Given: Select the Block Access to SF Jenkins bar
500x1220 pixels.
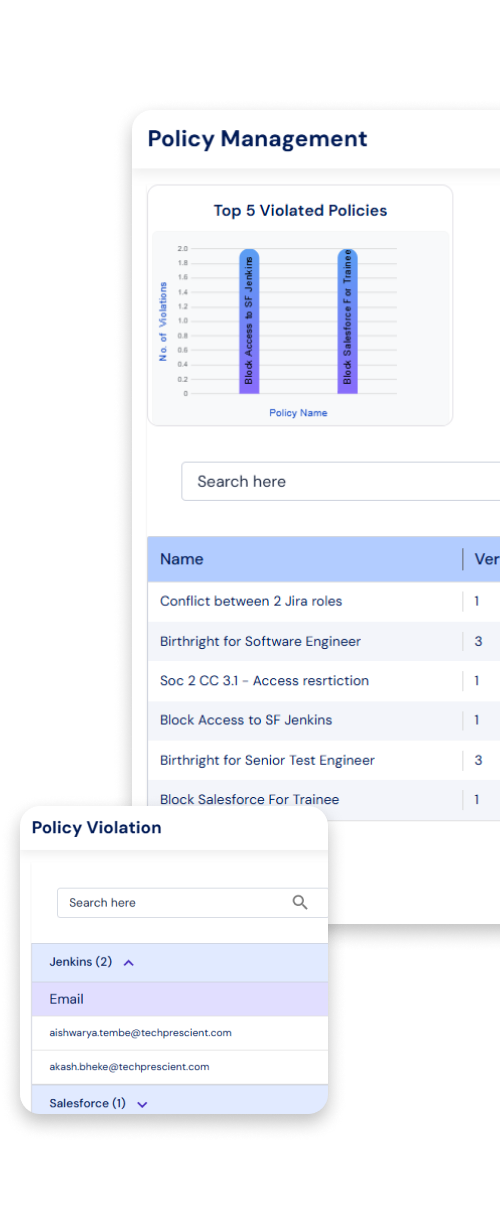Looking at the screenshot, I should (249, 321).
